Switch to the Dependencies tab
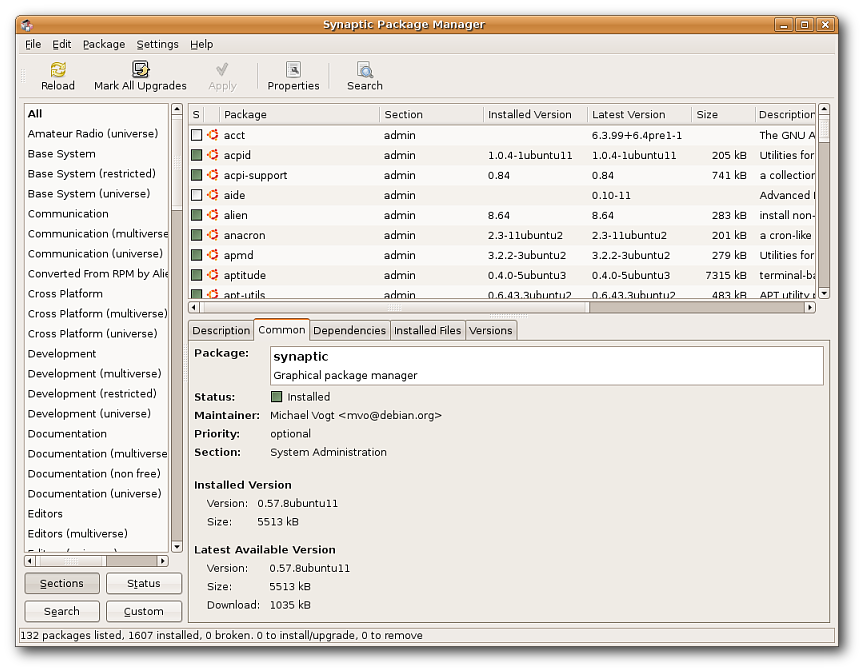The height and width of the screenshot is (672, 864). tap(349, 330)
